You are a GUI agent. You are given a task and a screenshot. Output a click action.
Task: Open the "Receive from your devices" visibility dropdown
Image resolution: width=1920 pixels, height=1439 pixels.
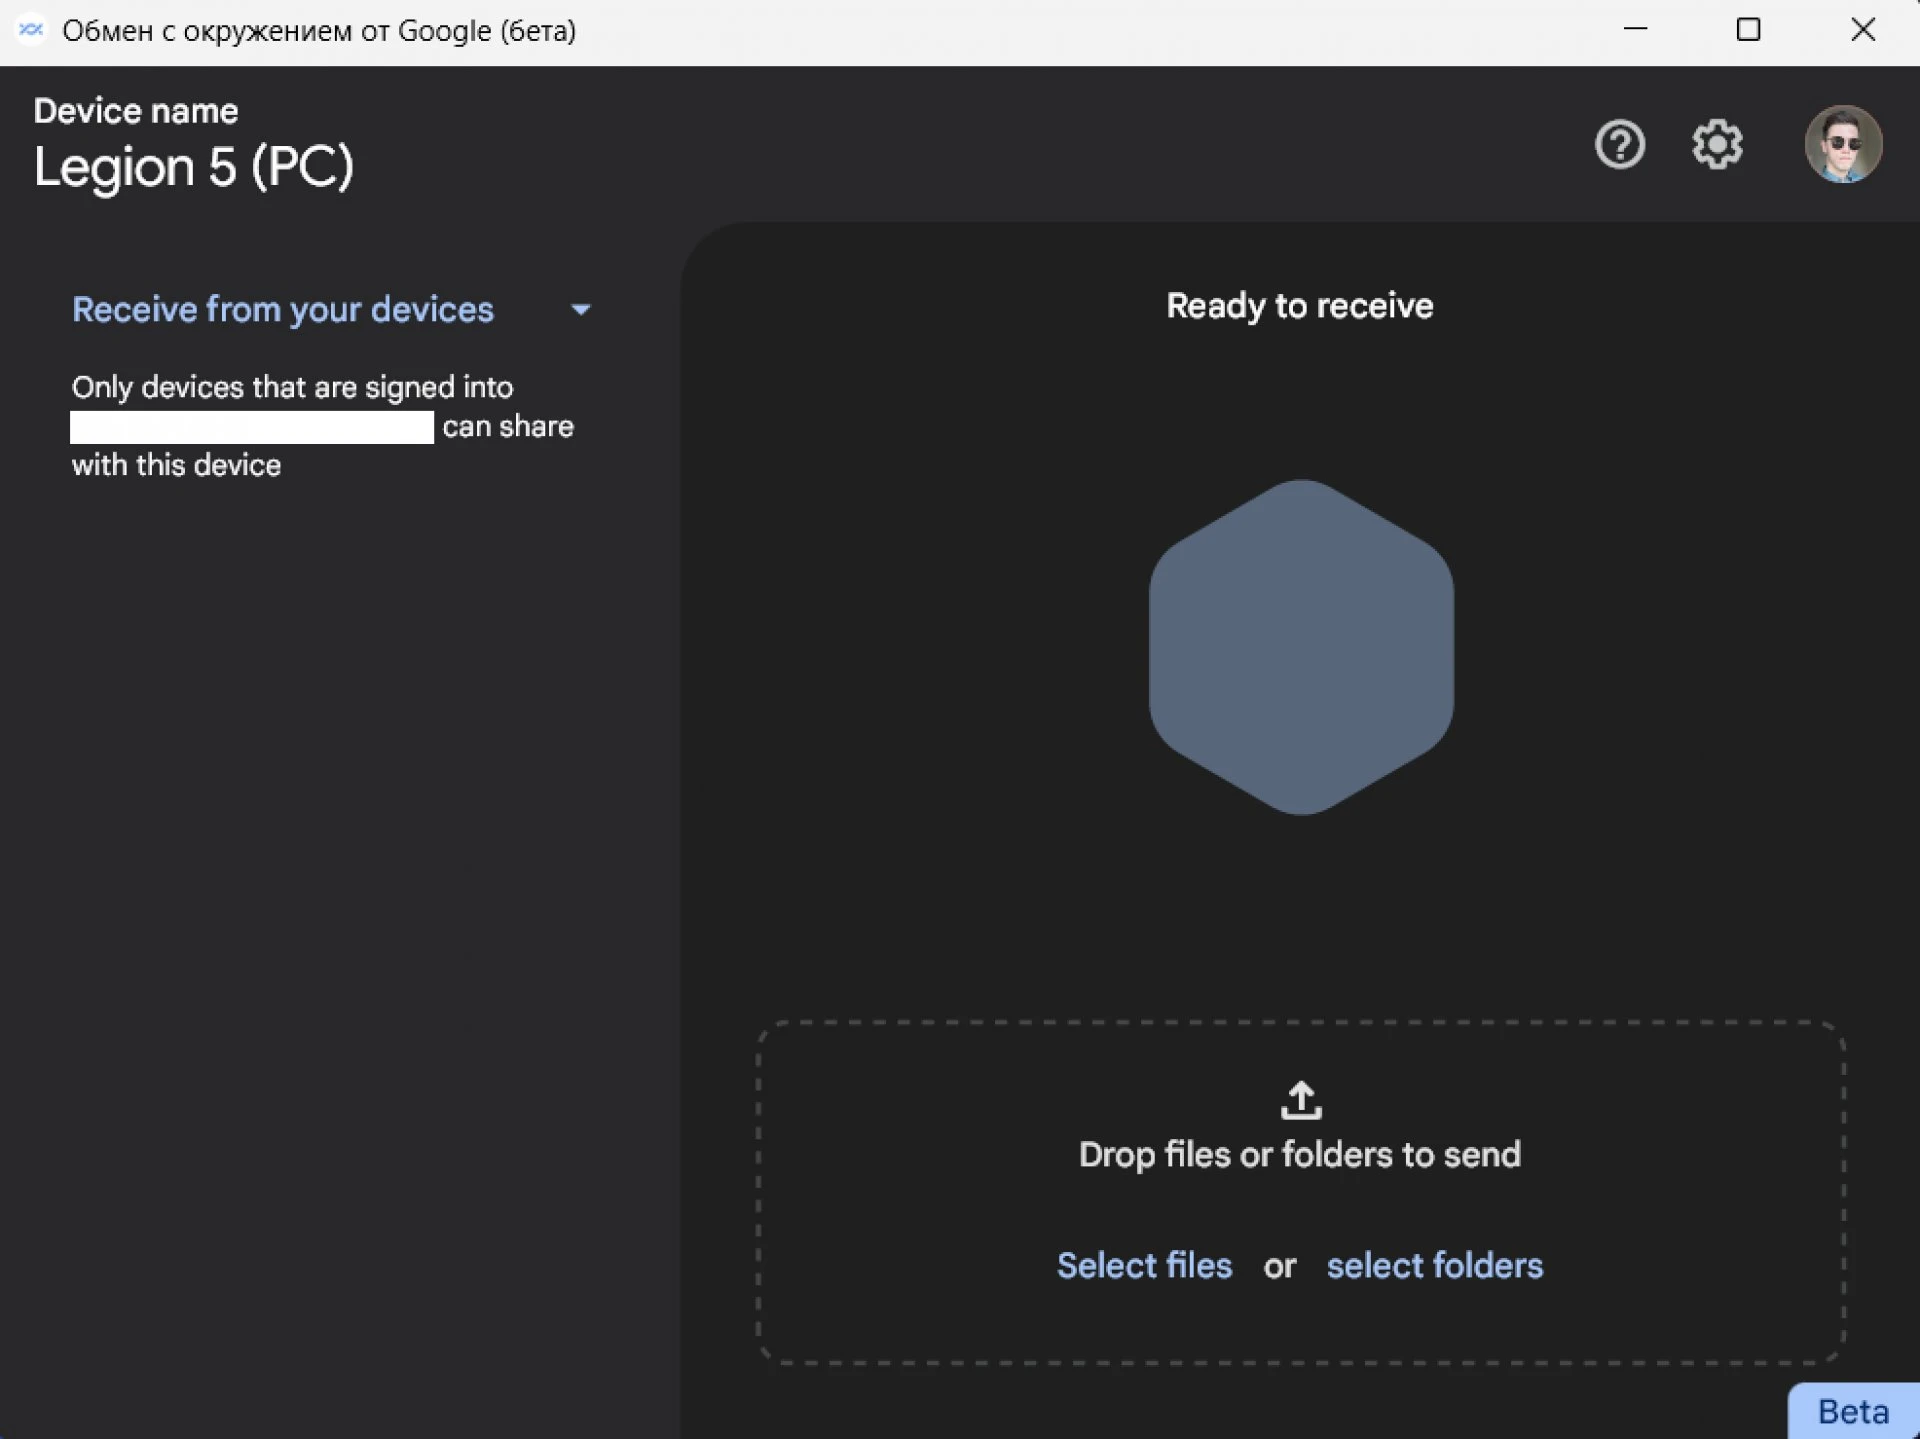coord(283,310)
